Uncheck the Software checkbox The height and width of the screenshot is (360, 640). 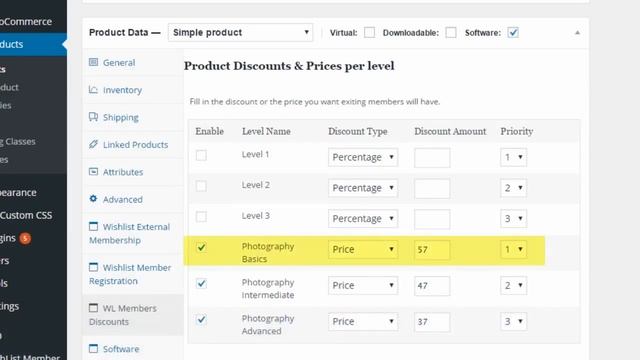513,33
